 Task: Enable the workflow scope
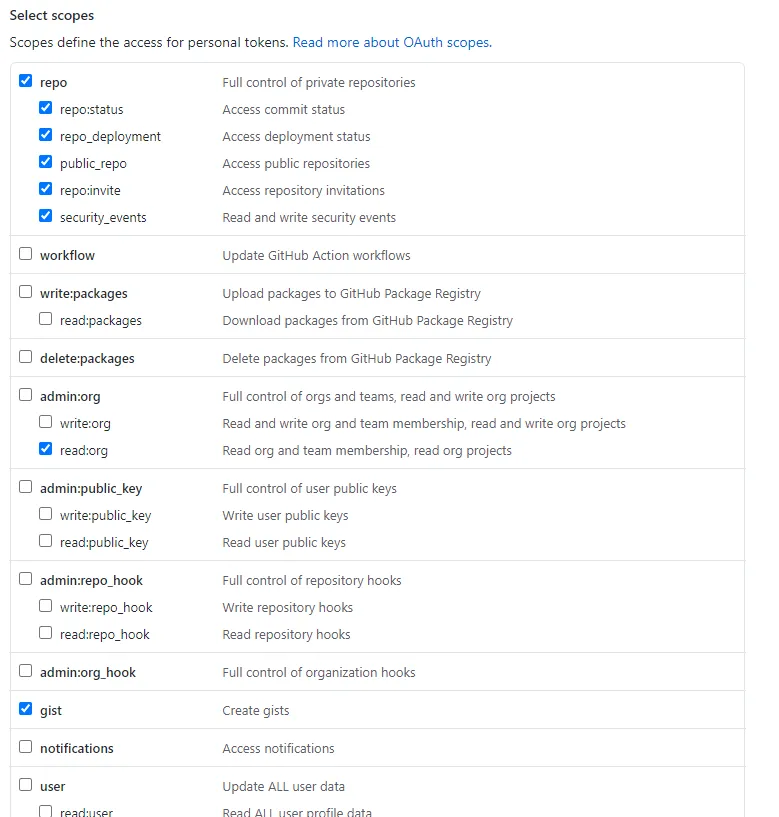pyautogui.click(x=26, y=255)
